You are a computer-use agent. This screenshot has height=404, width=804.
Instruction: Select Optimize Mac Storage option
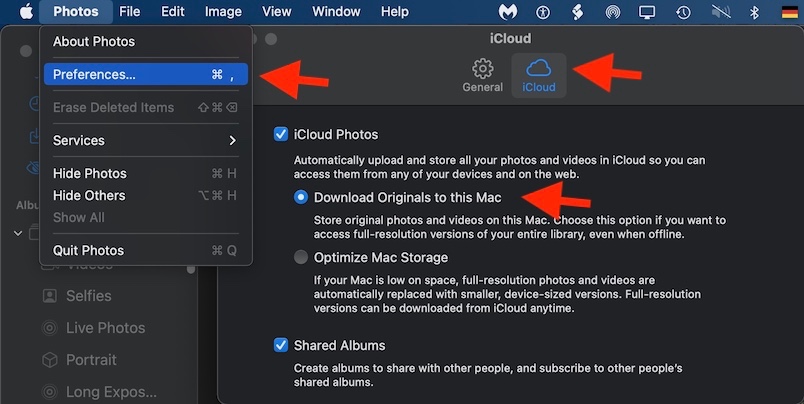[x=301, y=257]
